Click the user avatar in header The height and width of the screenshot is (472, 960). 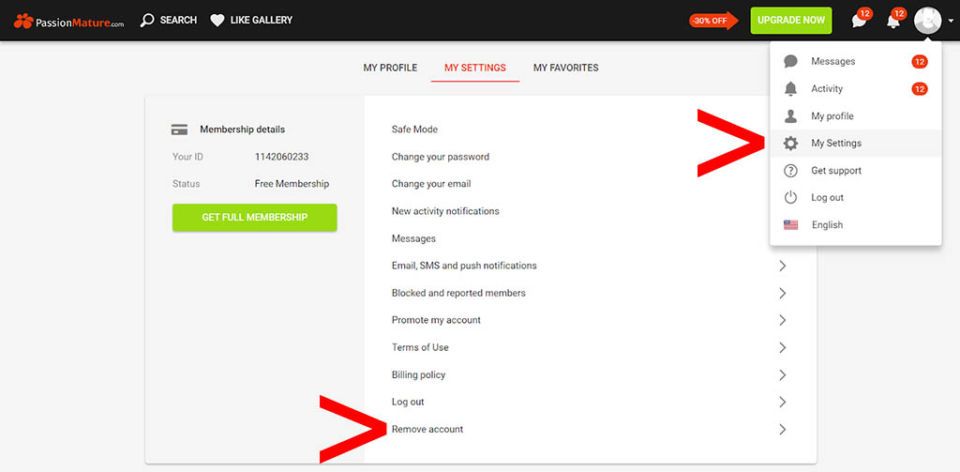point(928,21)
